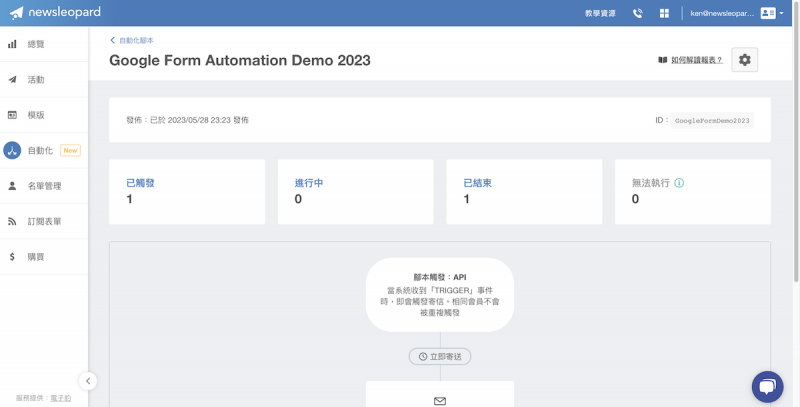Click the account card icon
This screenshot has height=407, width=800.
(x=768, y=13)
